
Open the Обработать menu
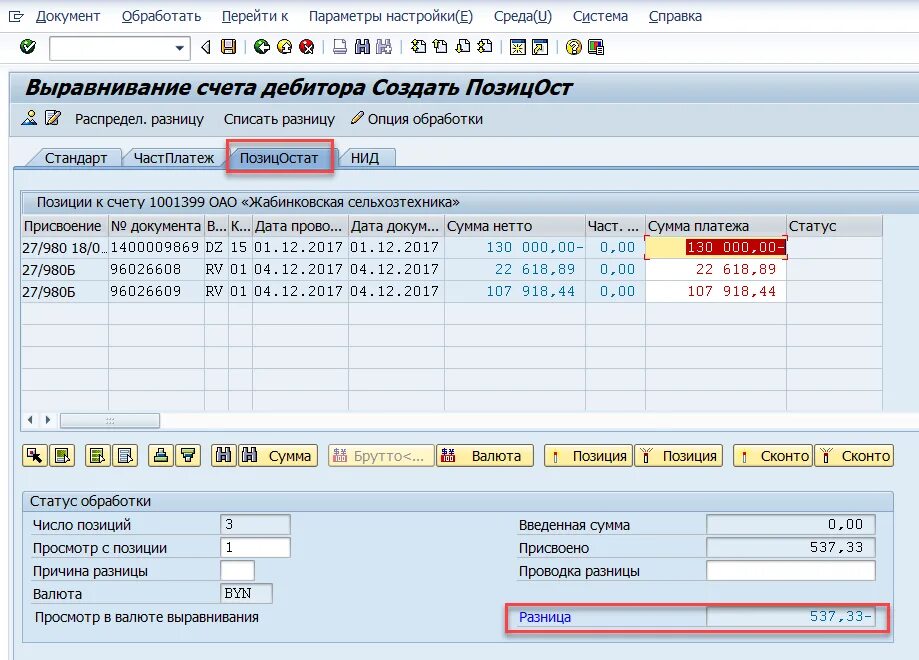(x=161, y=16)
